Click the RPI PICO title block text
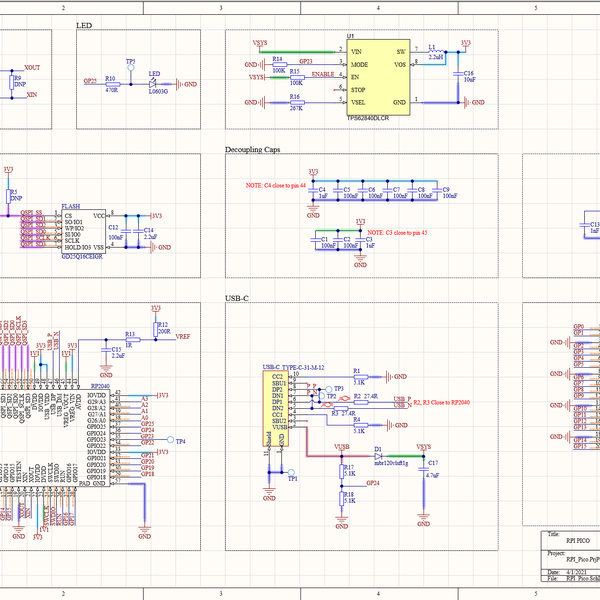The image size is (600, 600). pos(578,541)
